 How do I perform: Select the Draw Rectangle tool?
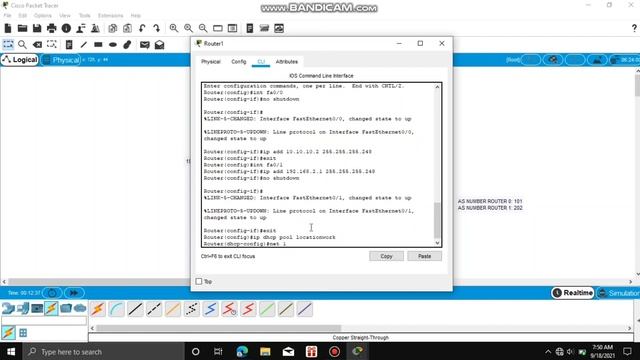tap(98, 44)
